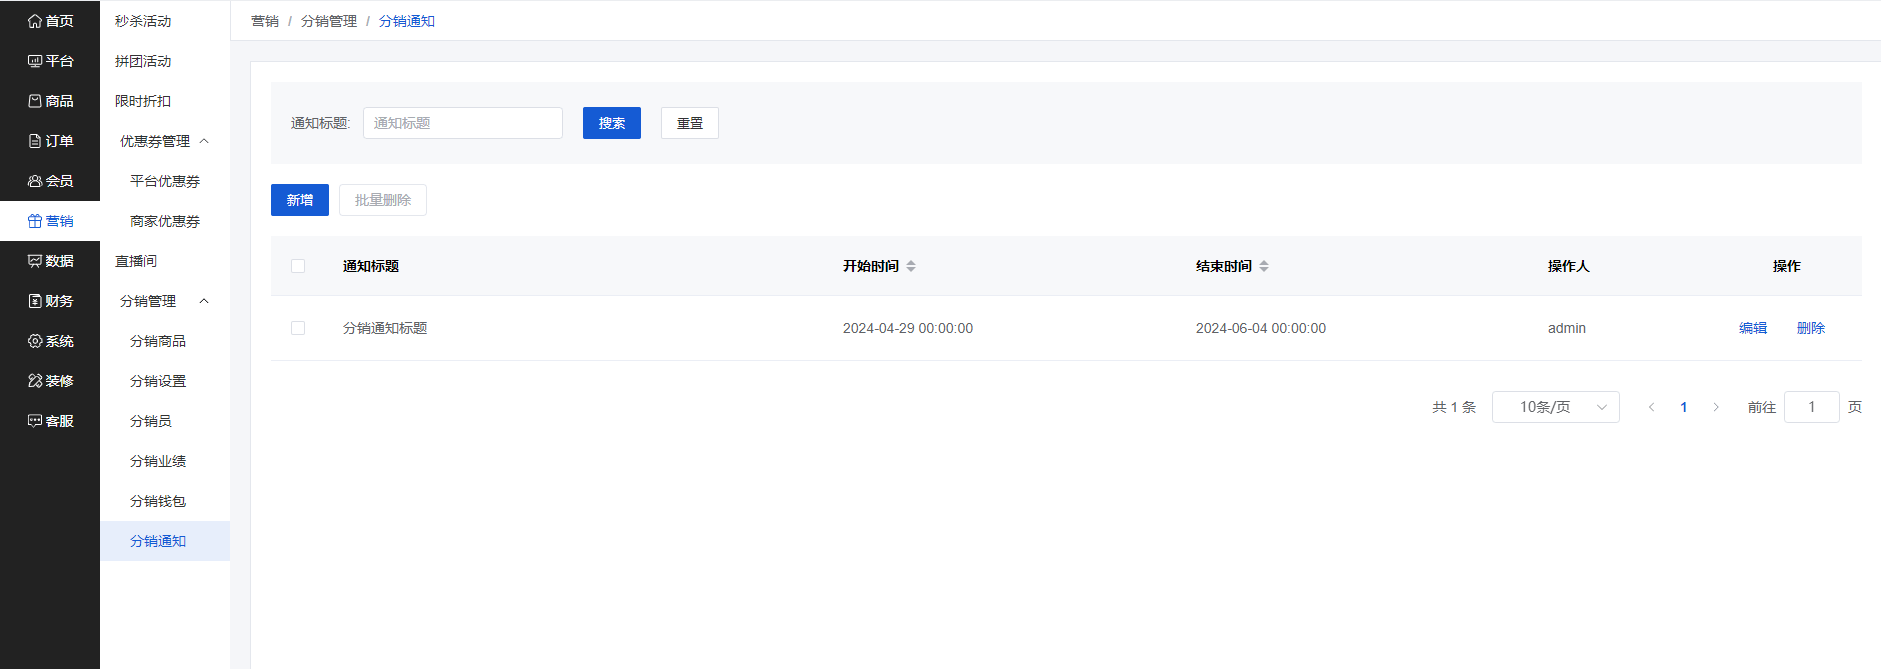This screenshot has width=1881, height=669.
Task: Open the 首页 home icon in sidebar
Action: (35, 21)
